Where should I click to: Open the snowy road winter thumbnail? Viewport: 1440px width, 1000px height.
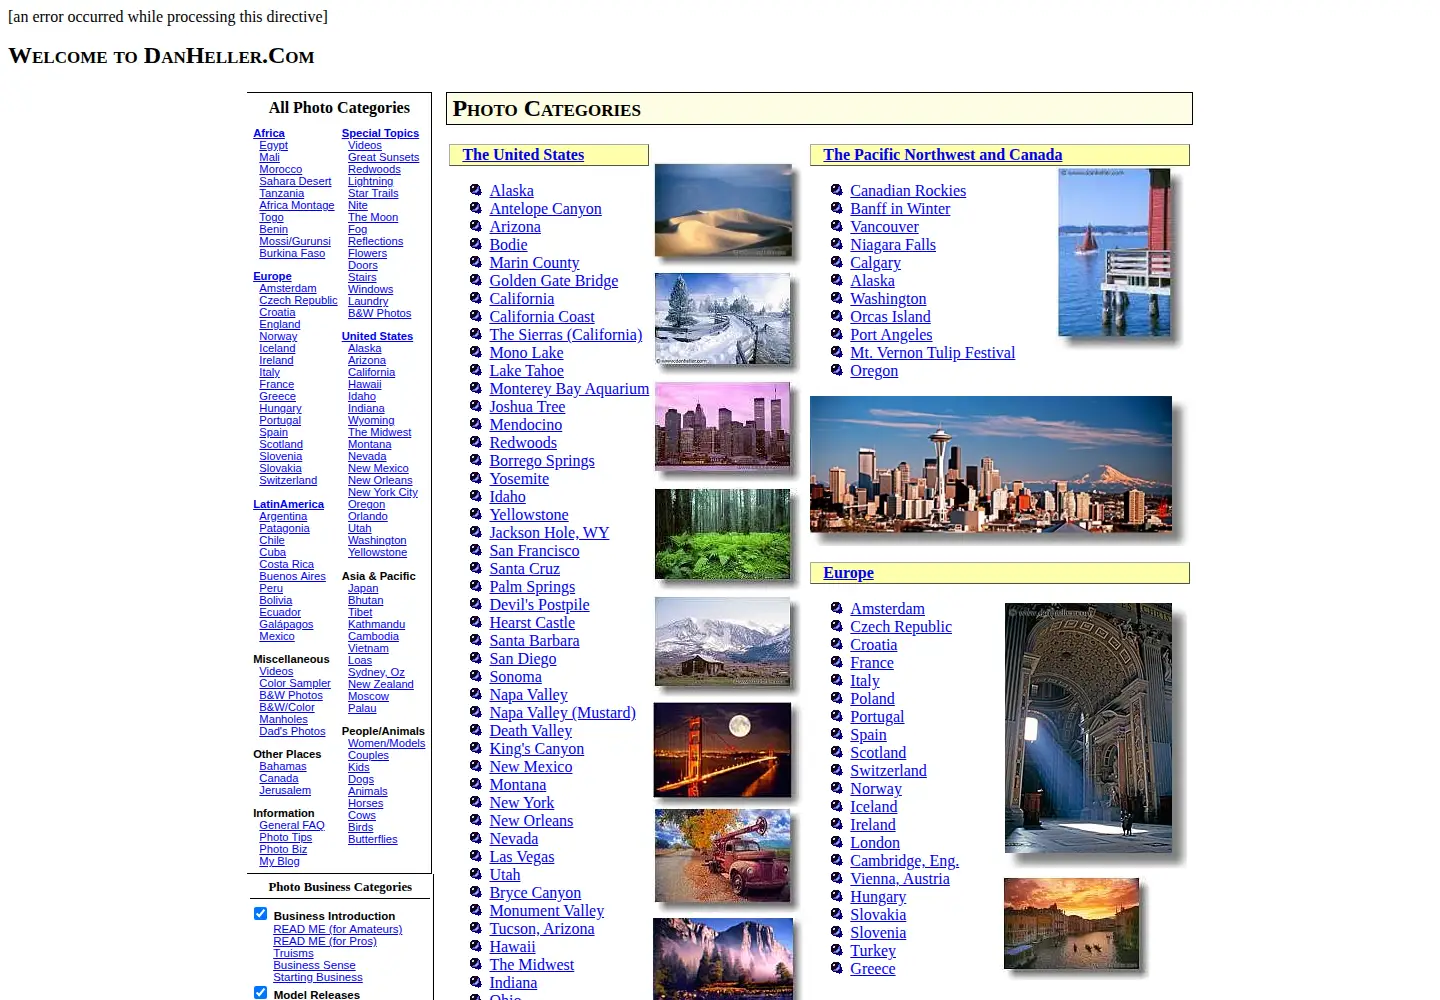coord(723,319)
